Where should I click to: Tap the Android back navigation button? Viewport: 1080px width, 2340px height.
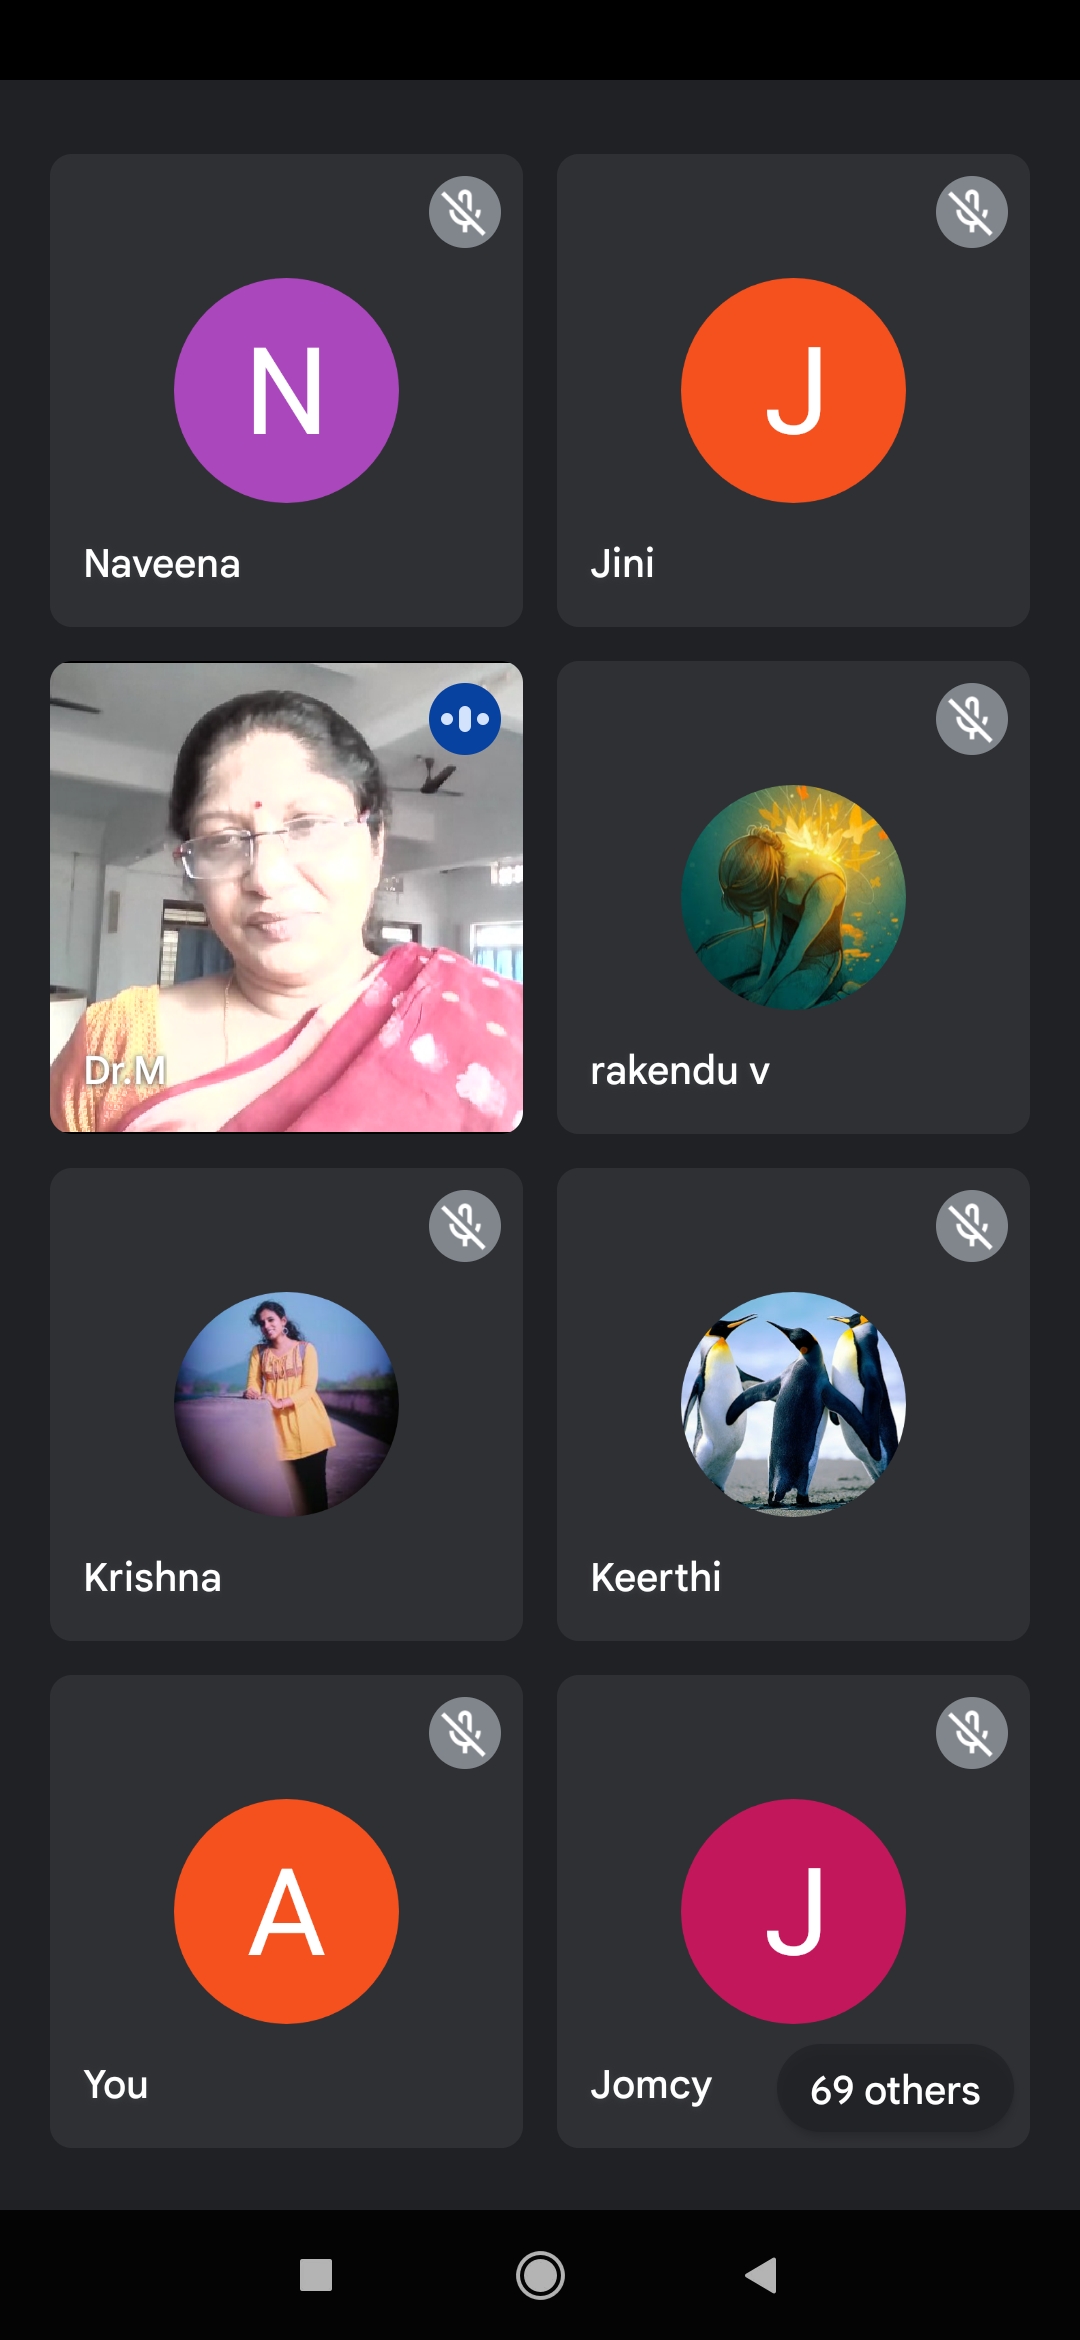(x=762, y=2275)
